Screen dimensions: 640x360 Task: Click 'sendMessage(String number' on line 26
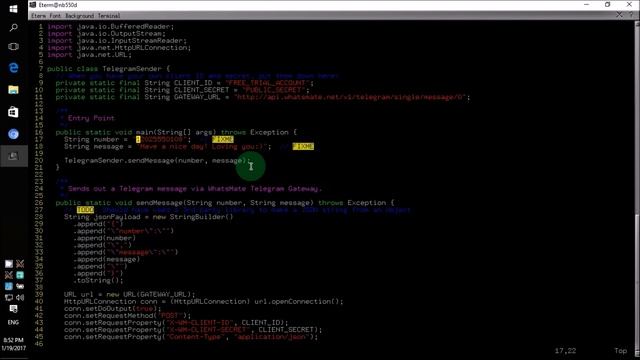[x=189, y=202]
